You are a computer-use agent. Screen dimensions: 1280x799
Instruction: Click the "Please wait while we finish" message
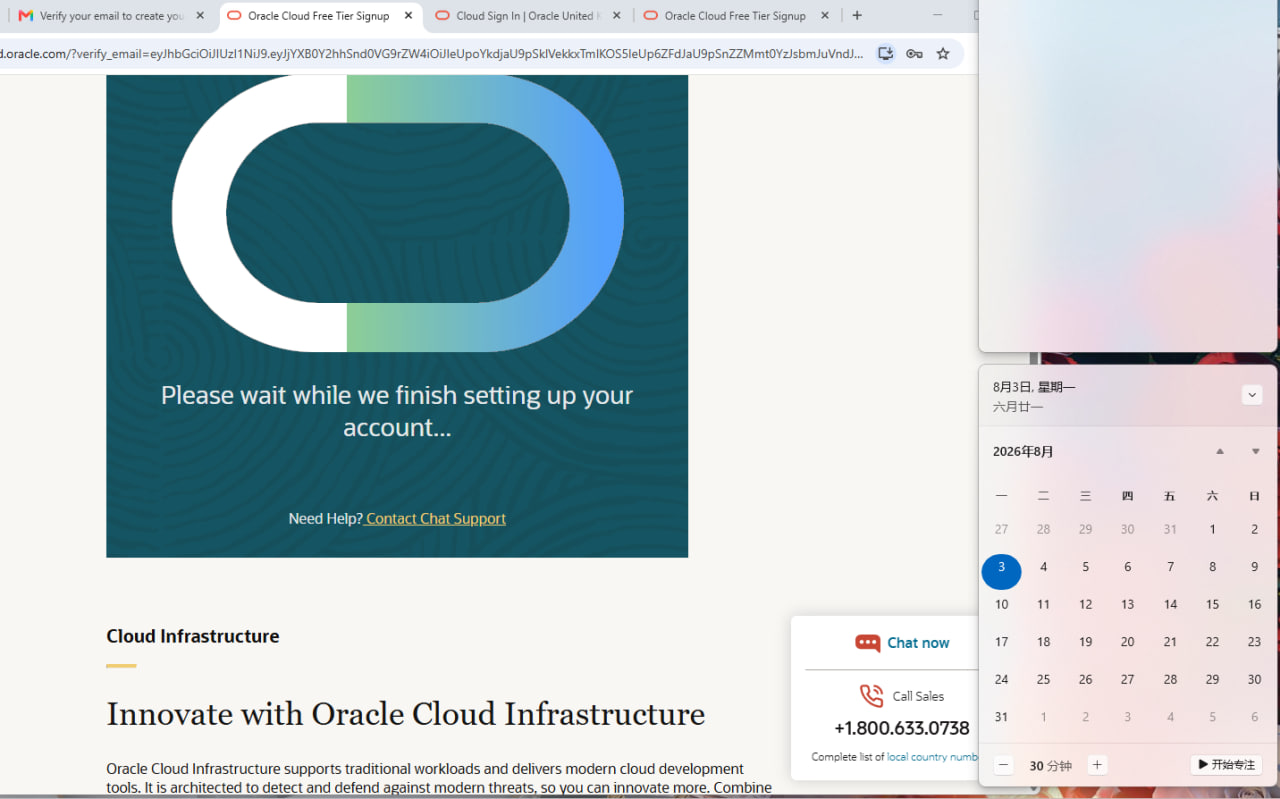397,411
